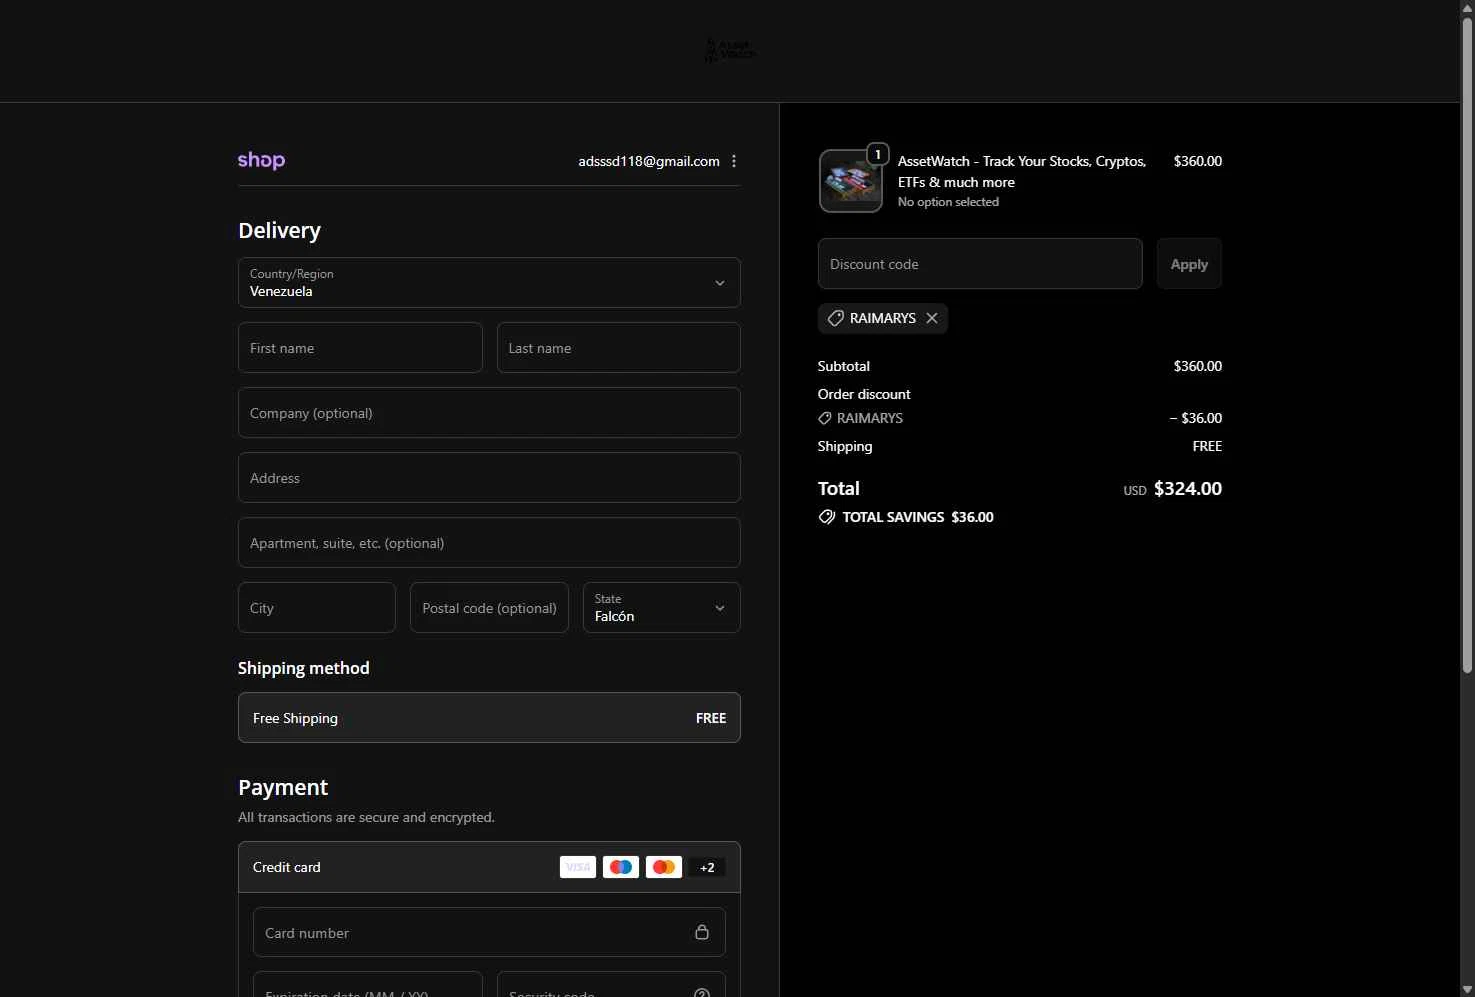Select Credit card payment option
The height and width of the screenshot is (997, 1475).
(489, 867)
